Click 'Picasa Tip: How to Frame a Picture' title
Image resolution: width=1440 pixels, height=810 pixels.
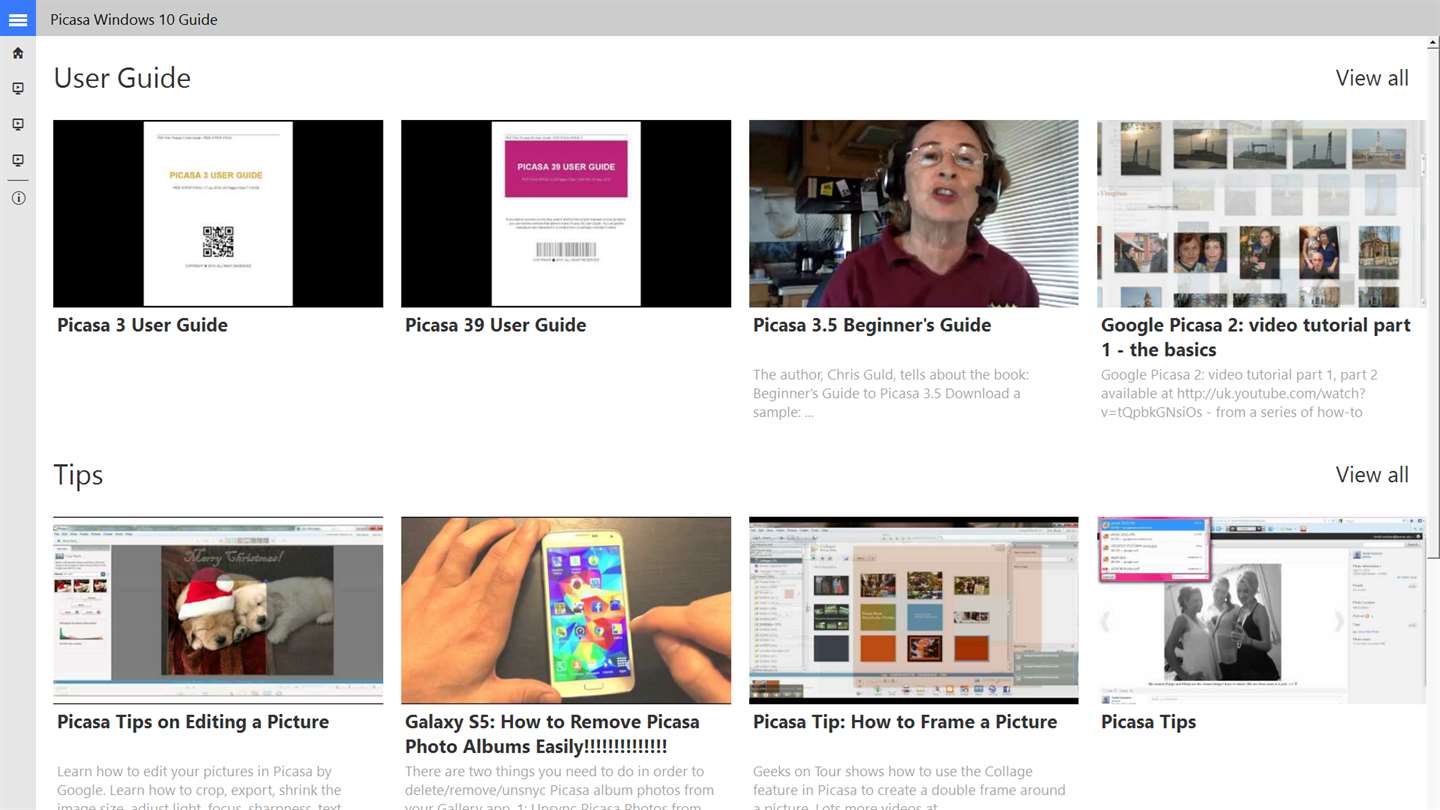tap(905, 722)
